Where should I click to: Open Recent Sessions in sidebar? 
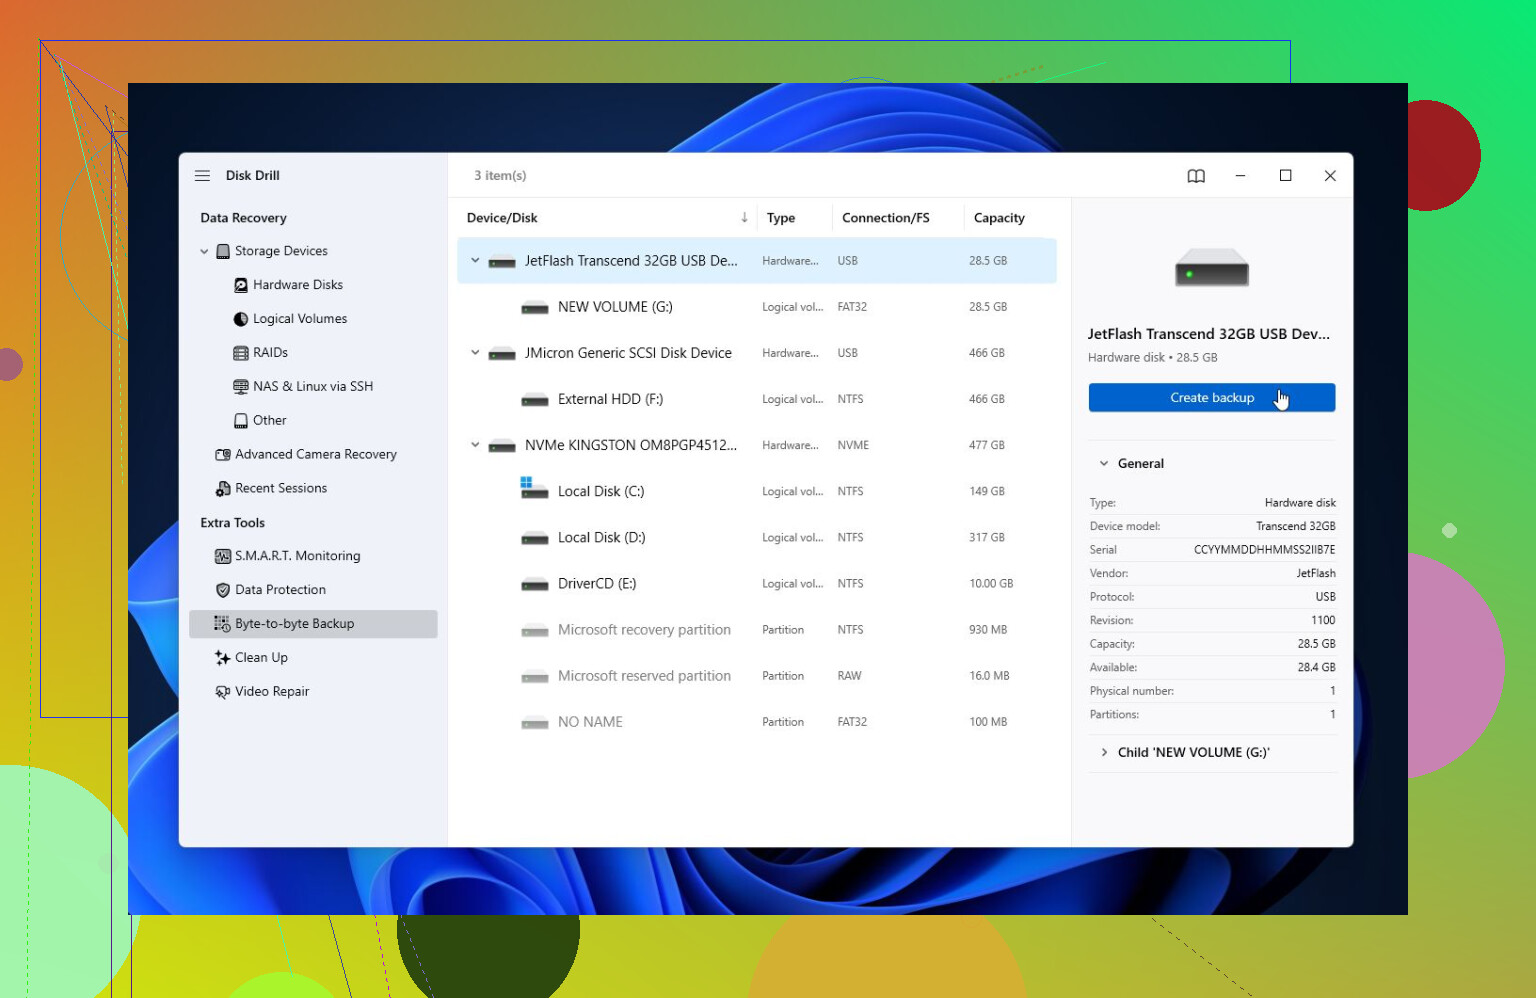[x=281, y=489]
